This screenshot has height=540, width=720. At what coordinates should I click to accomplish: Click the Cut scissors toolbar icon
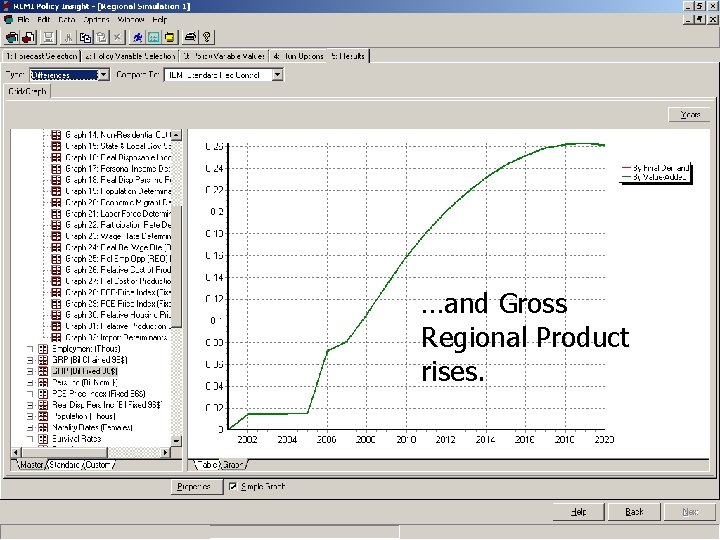click(68, 37)
